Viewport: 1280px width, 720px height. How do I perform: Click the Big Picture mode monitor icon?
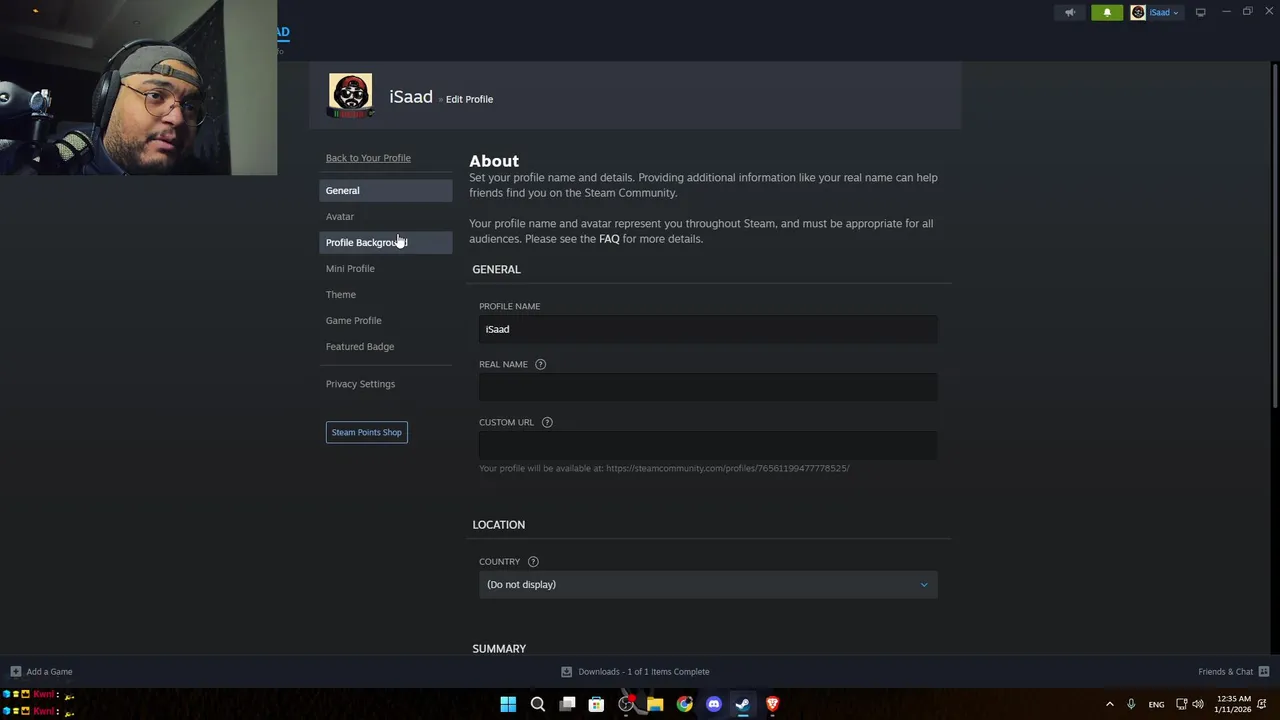[x=1201, y=12]
